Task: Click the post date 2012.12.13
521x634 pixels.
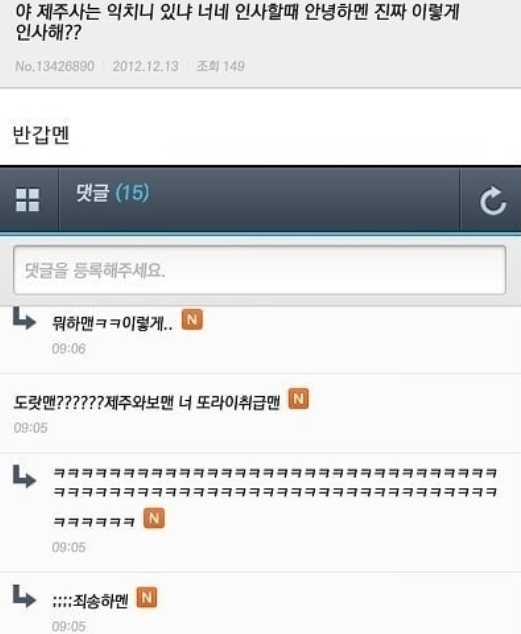Action: [x=146, y=66]
